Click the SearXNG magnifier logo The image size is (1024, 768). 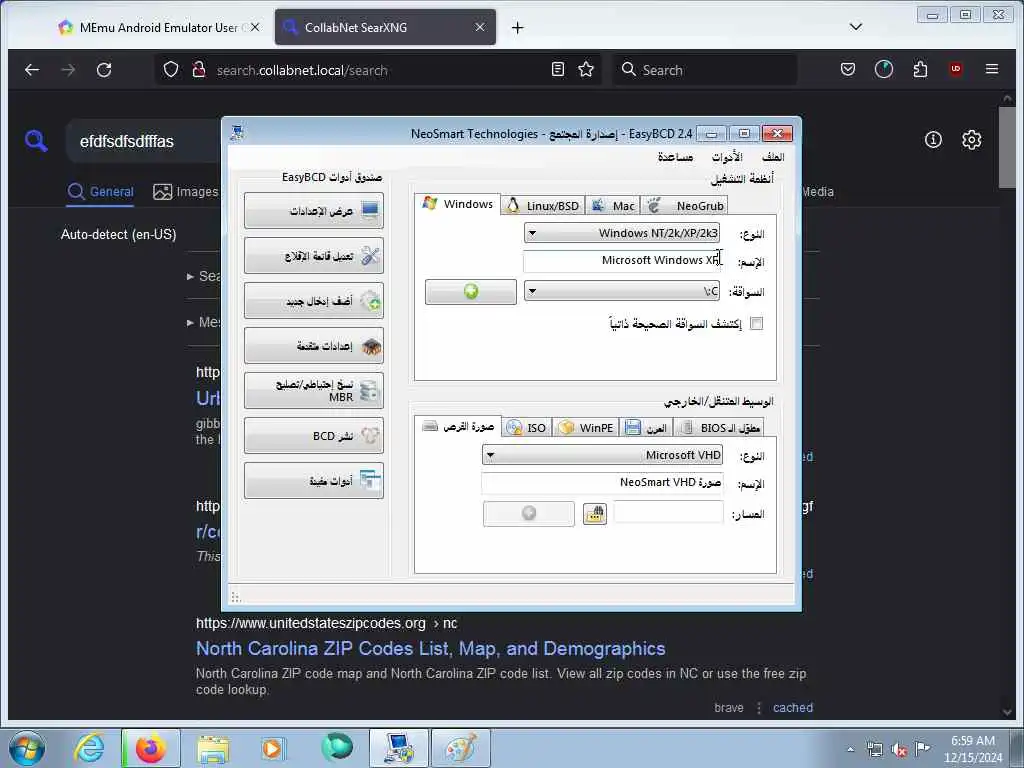36,140
